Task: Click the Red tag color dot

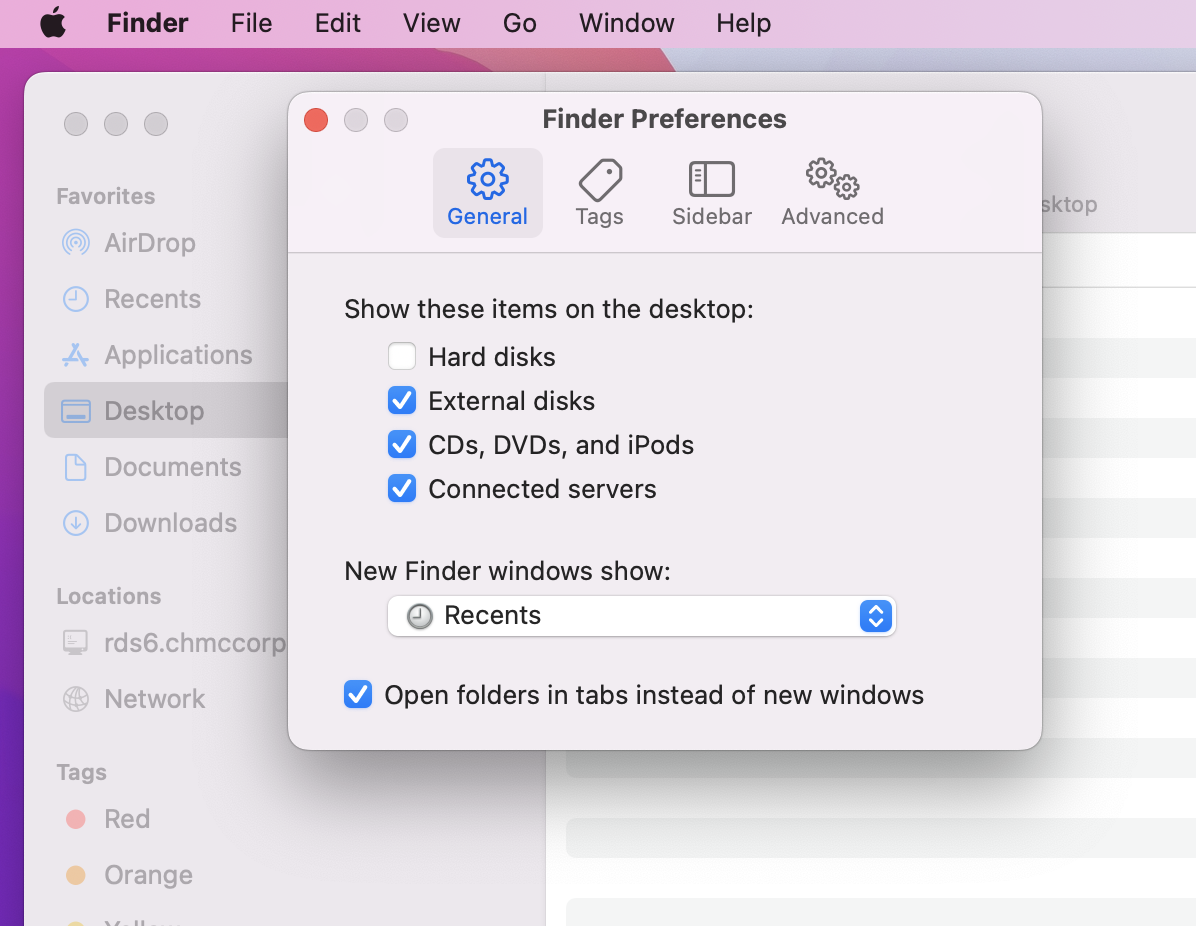Action: [x=76, y=818]
